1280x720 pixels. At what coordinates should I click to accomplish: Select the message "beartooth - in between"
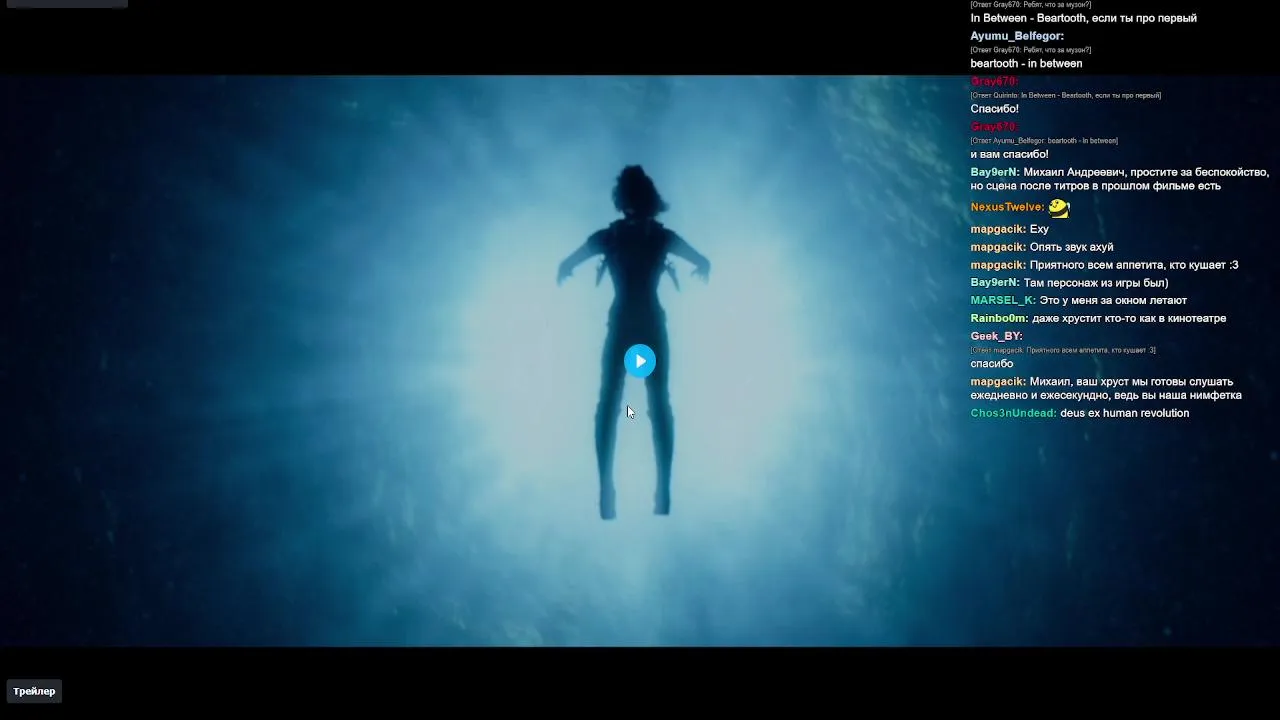tap(1026, 63)
